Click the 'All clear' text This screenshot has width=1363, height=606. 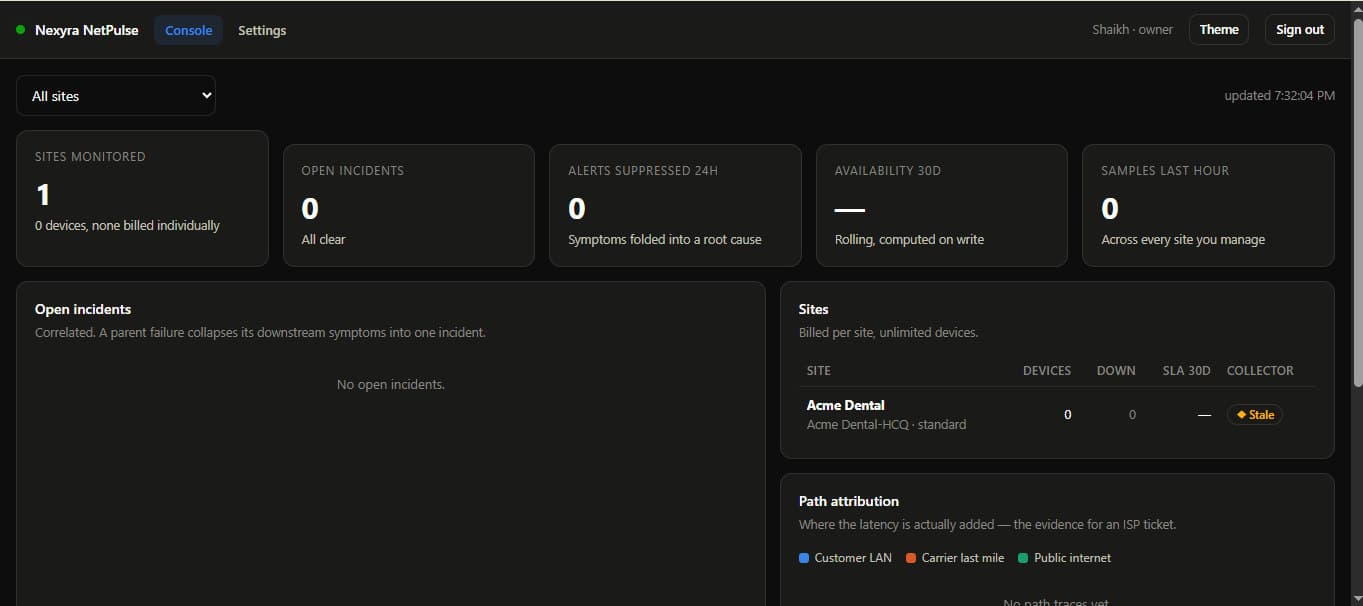(324, 239)
